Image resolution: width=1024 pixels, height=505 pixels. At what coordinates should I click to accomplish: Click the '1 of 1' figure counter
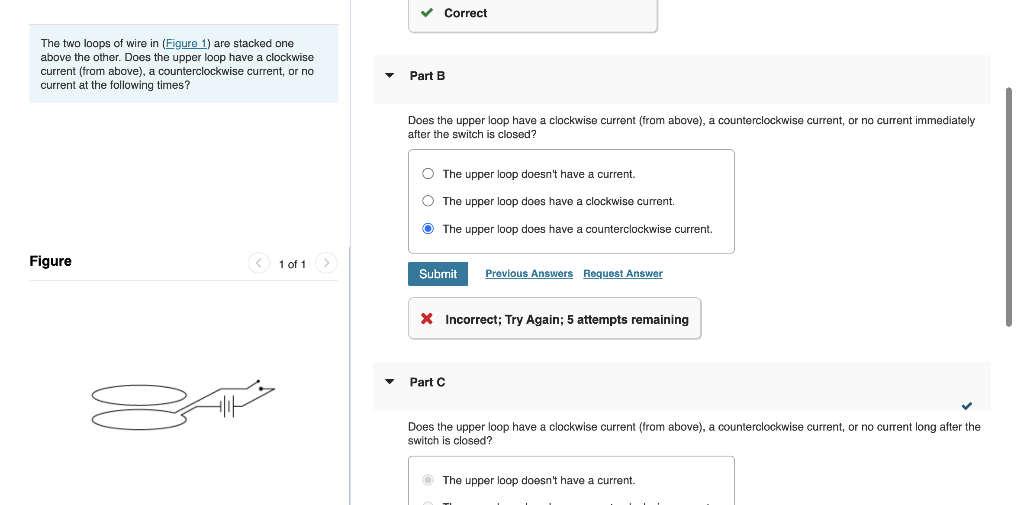[x=292, y=264]
